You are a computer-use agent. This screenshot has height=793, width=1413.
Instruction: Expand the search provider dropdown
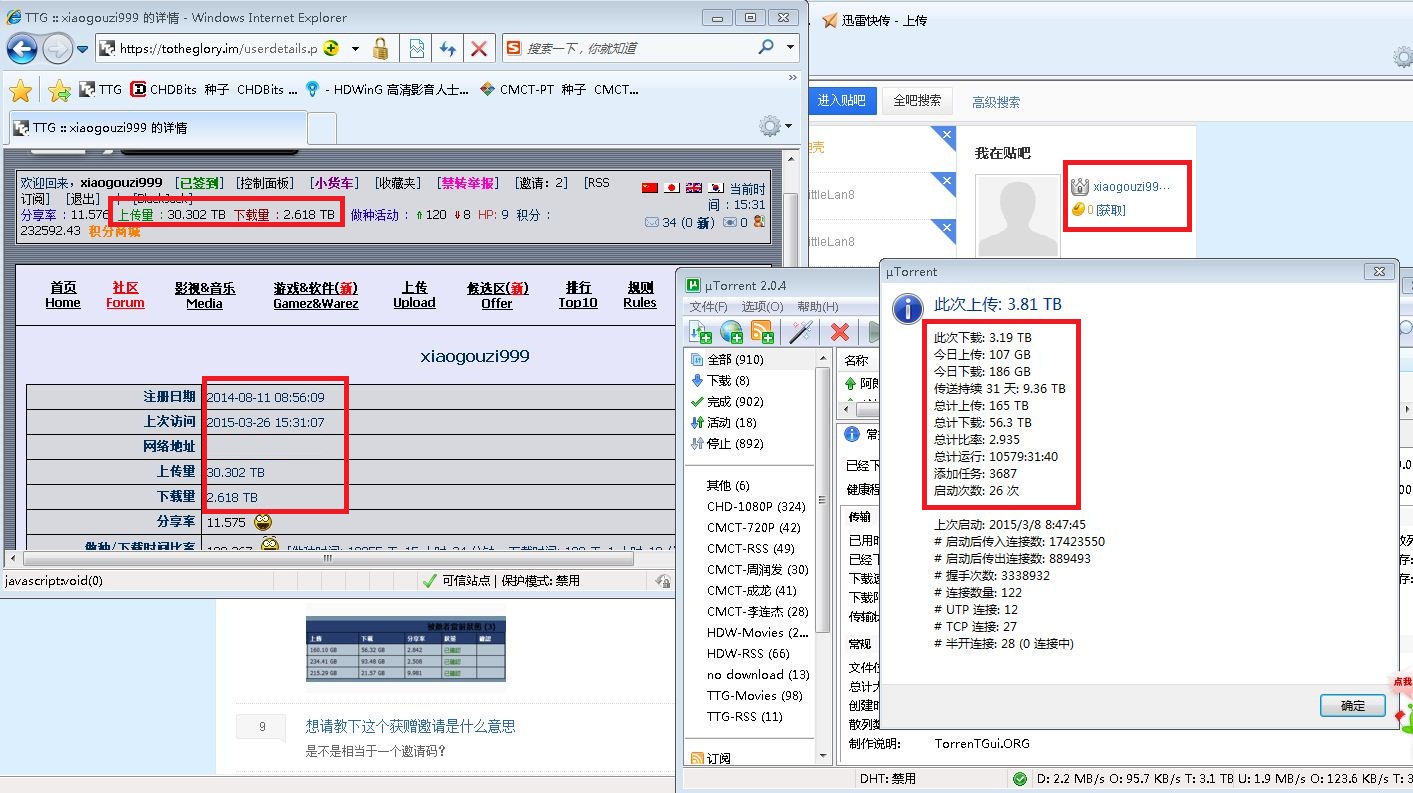coord(790,47)
